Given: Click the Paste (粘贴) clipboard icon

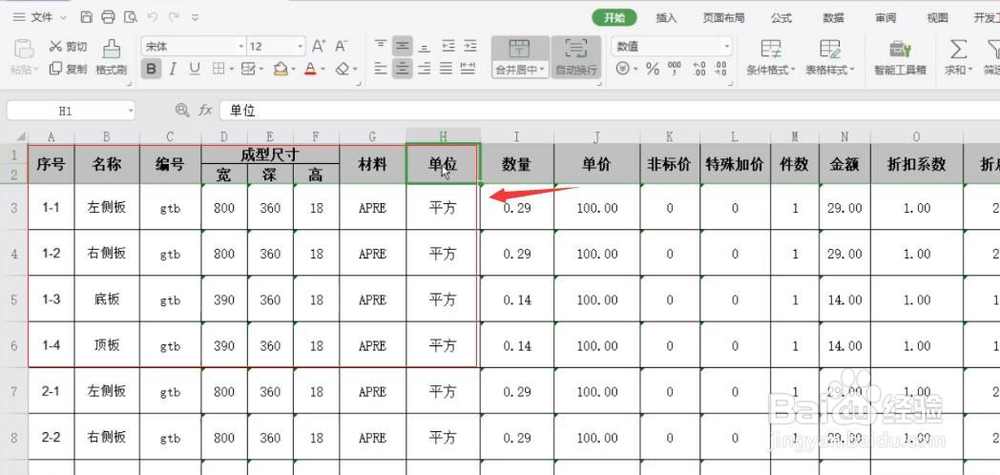Looking at the screenshot, I should pos(24,49).
